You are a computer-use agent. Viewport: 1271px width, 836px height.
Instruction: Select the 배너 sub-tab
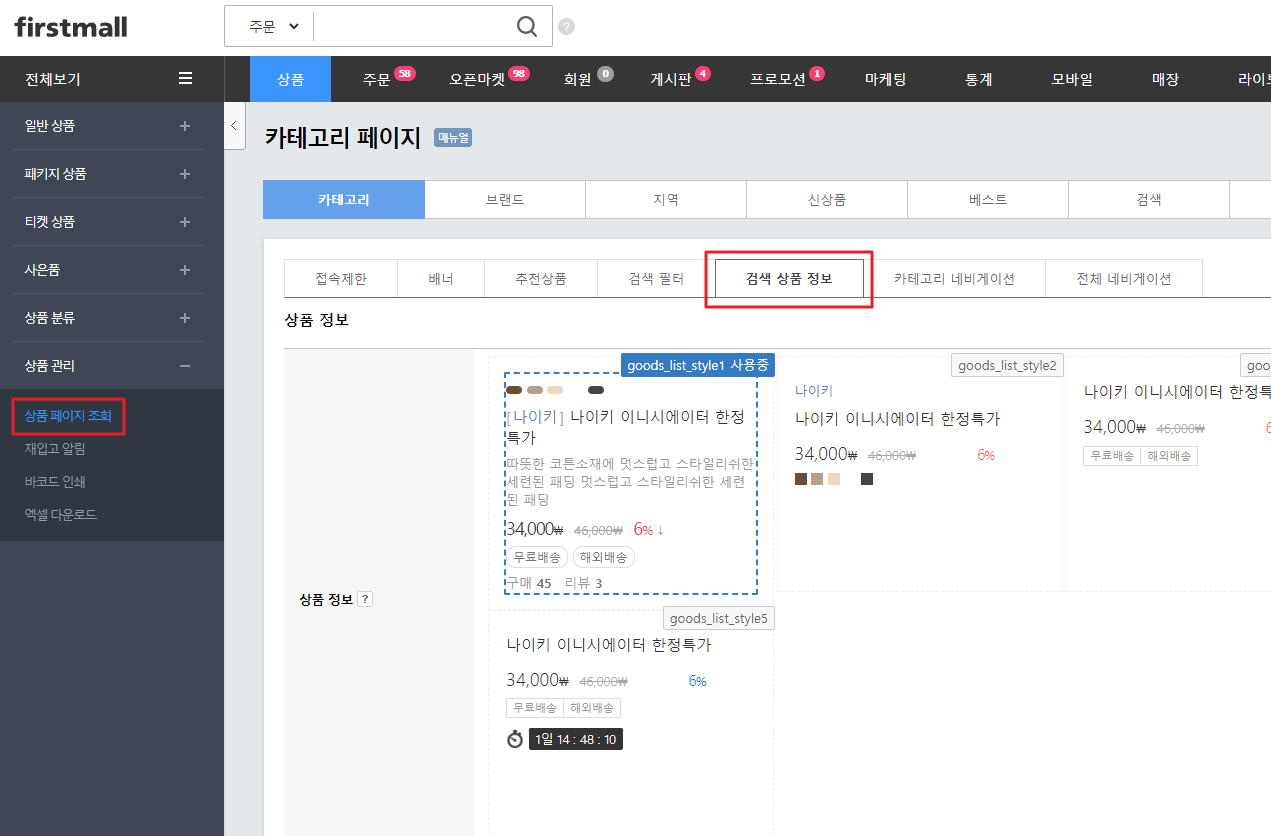coord(441,279)
